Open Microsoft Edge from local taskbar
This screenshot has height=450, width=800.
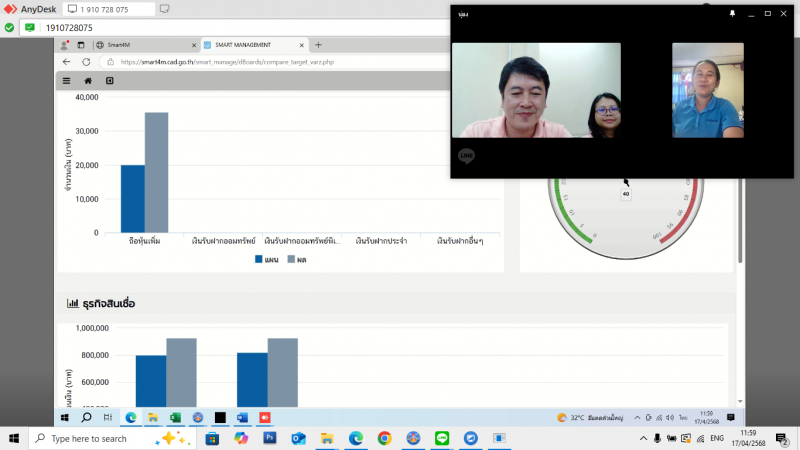coord(356,438)
